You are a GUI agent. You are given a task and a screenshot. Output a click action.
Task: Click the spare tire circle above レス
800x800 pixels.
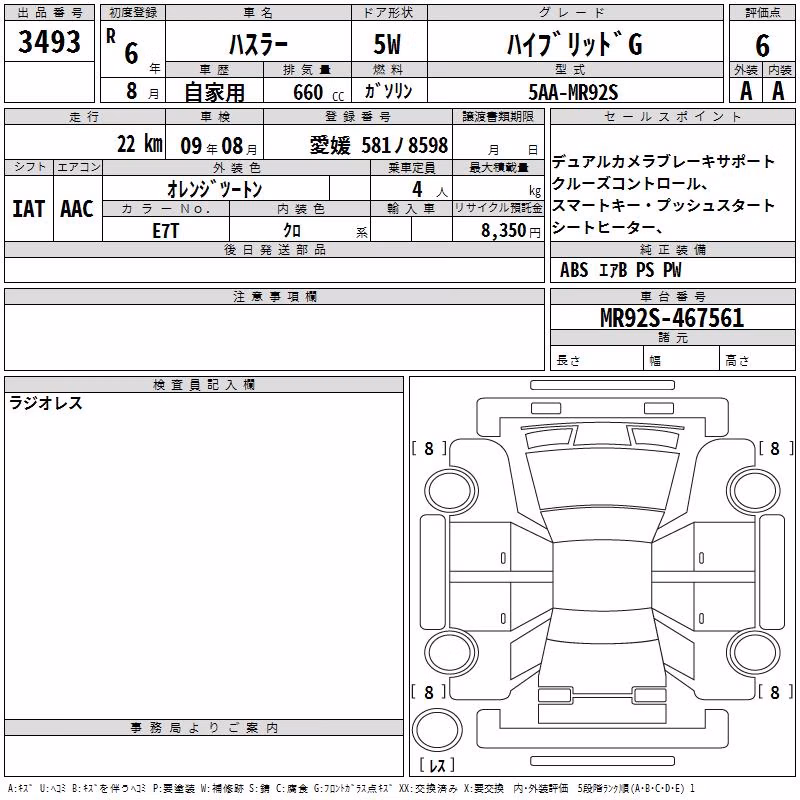point(437,730)
